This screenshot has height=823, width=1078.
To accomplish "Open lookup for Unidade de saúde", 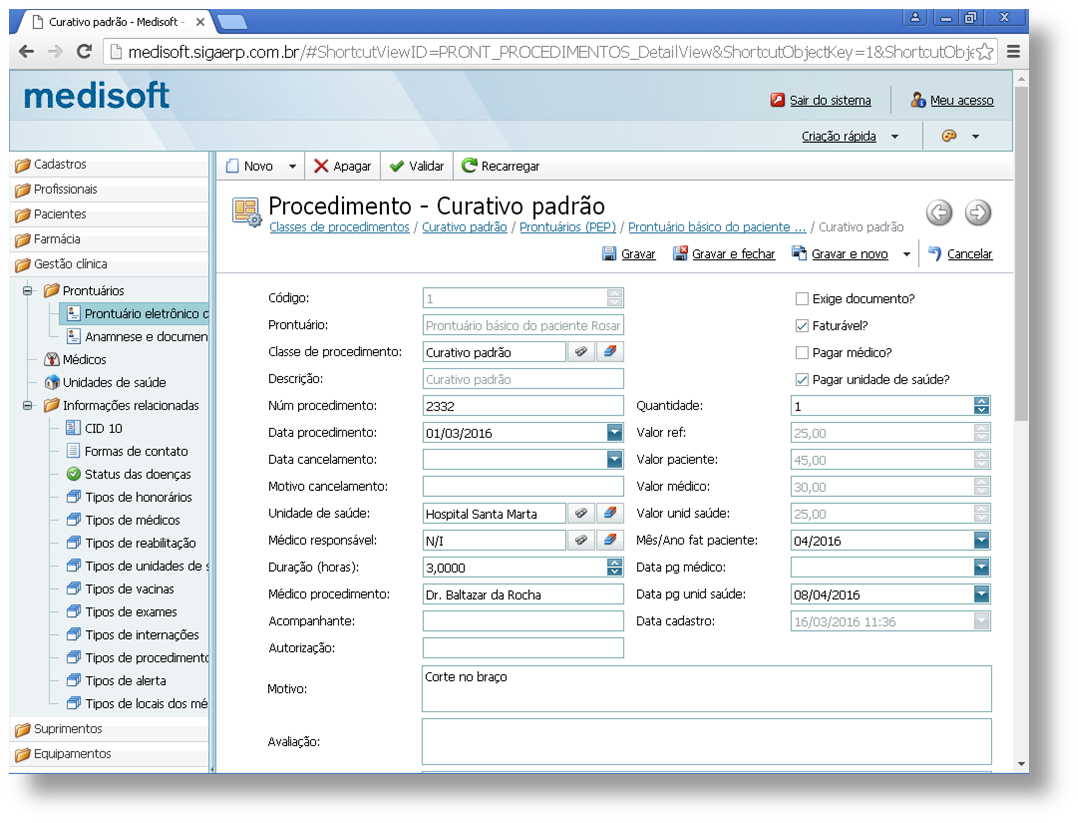I will 581,514.
